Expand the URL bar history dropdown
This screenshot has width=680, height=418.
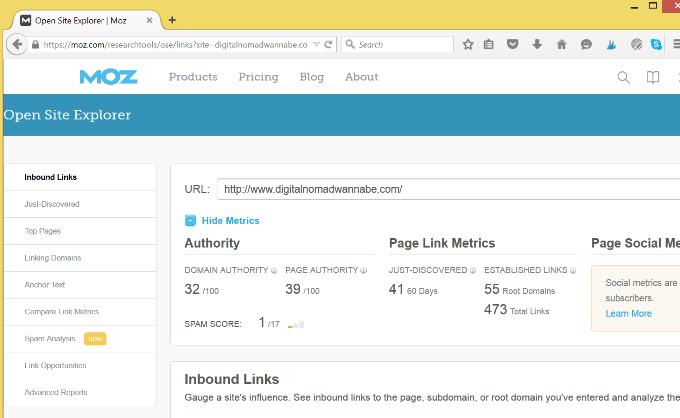[316, 45]
